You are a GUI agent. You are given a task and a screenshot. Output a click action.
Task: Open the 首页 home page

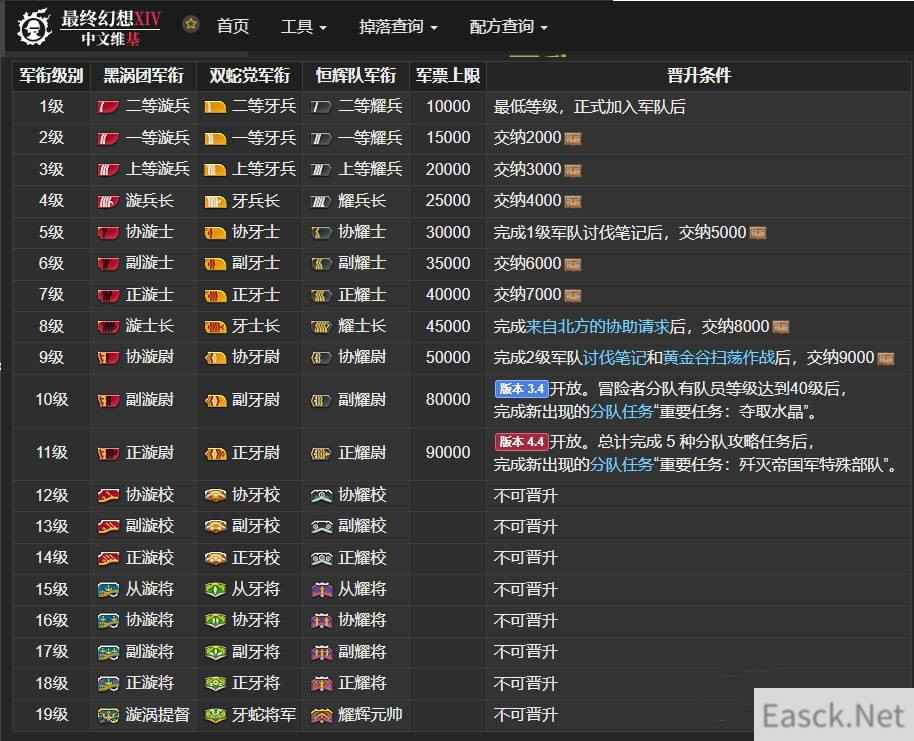[233, 27]
